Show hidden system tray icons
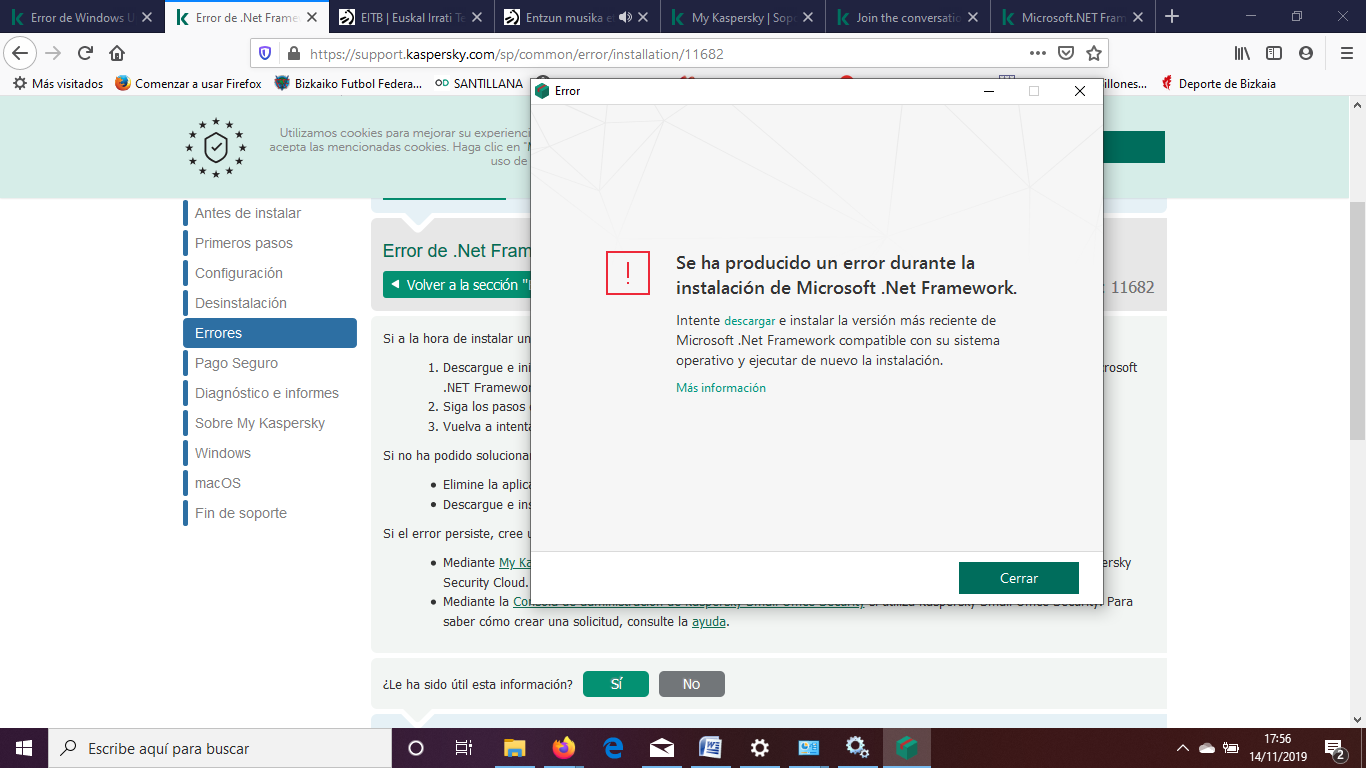 [x=1183, y=748]
